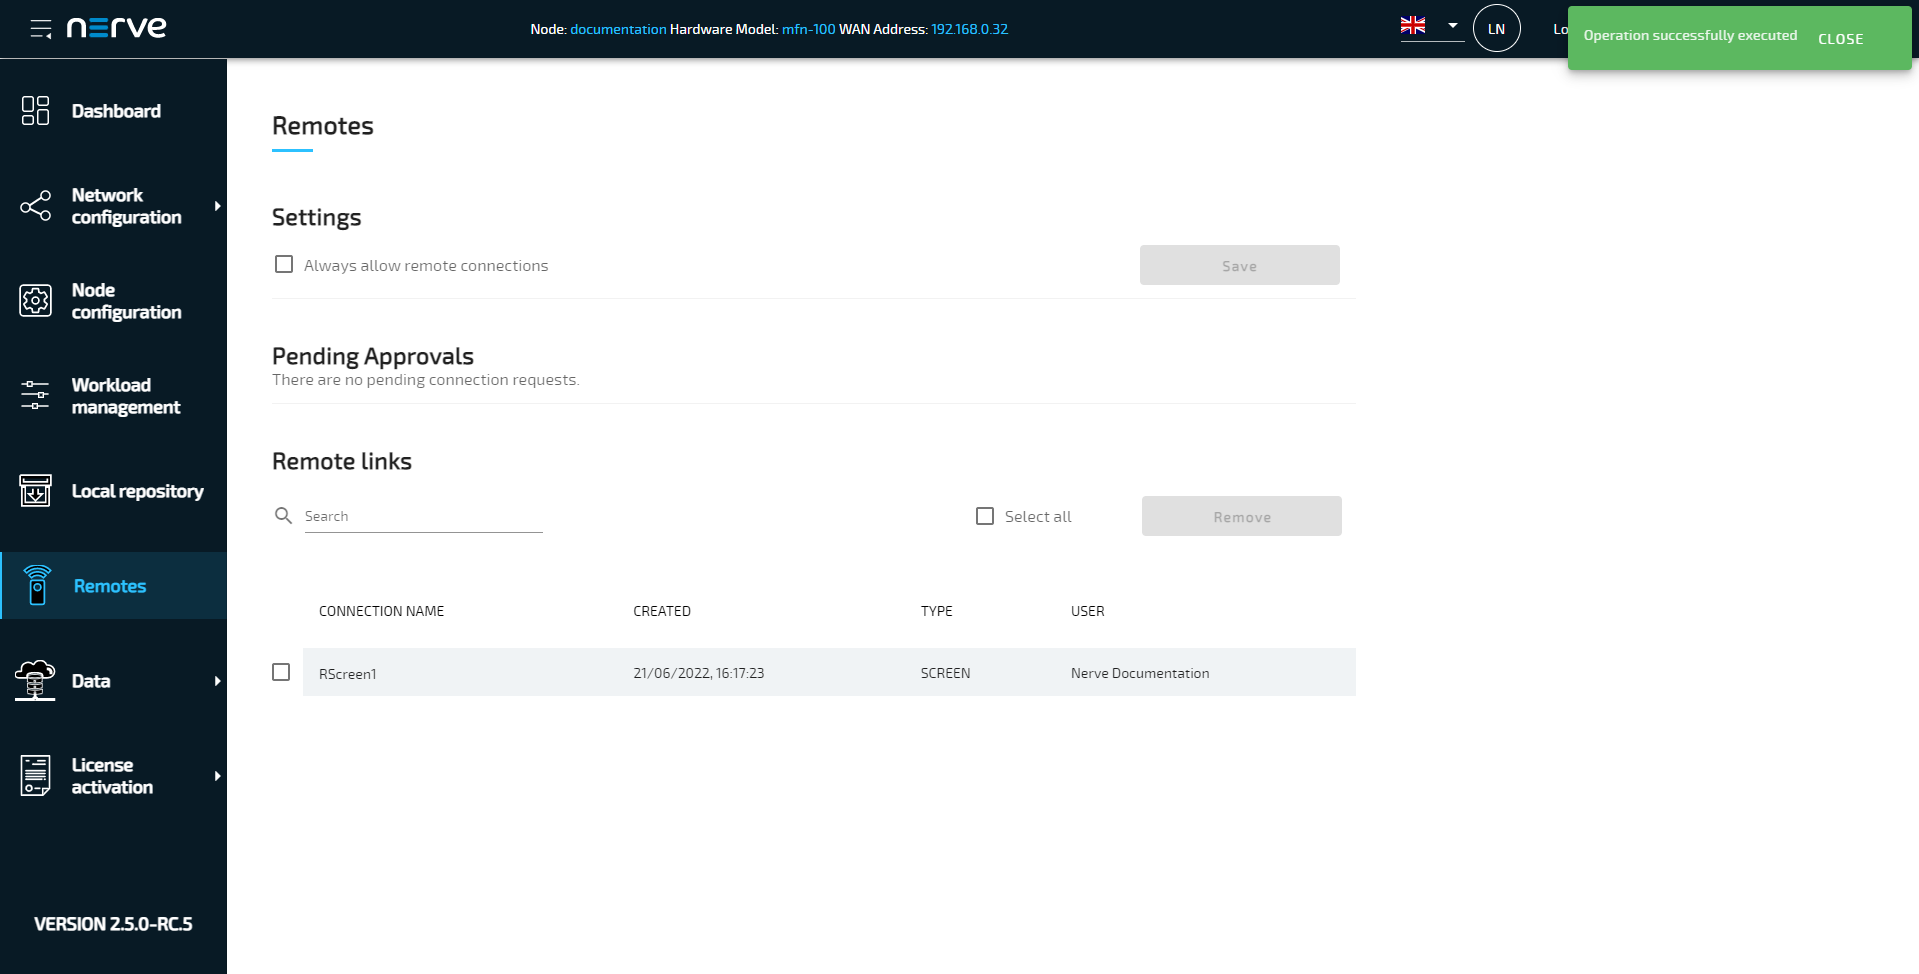Click the License activation document icon

click(35, 776)
